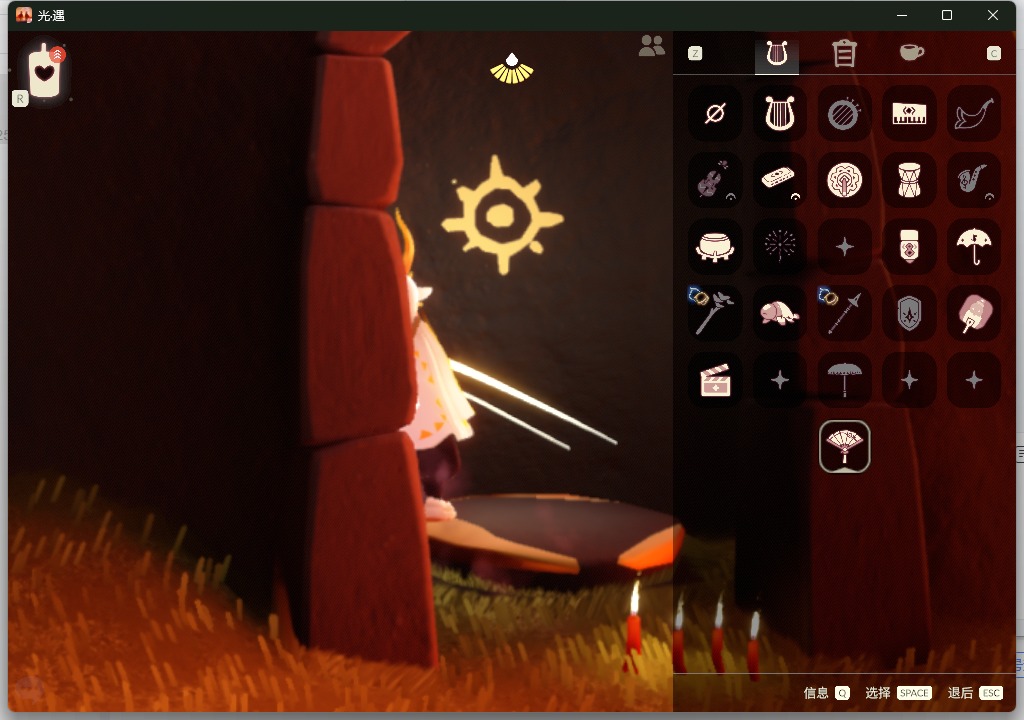Screen dimensions: 1024x720
Task: Click 退后 back button
Action: point(960,693)
